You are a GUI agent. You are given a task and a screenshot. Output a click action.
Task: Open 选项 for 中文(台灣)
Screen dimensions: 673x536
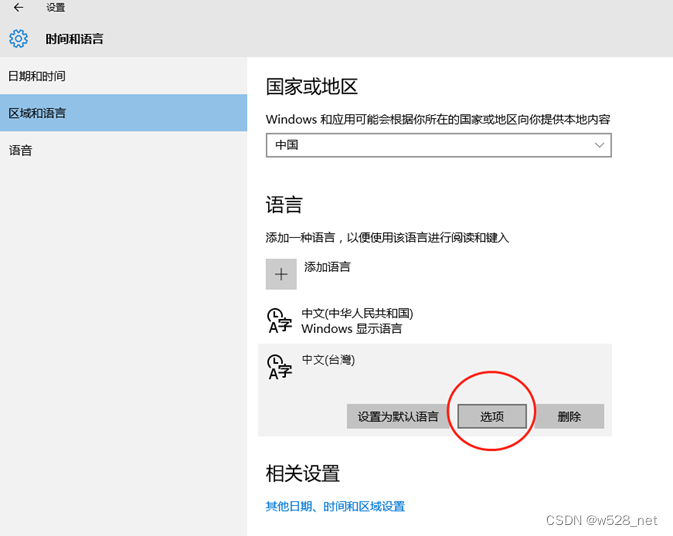492,416
